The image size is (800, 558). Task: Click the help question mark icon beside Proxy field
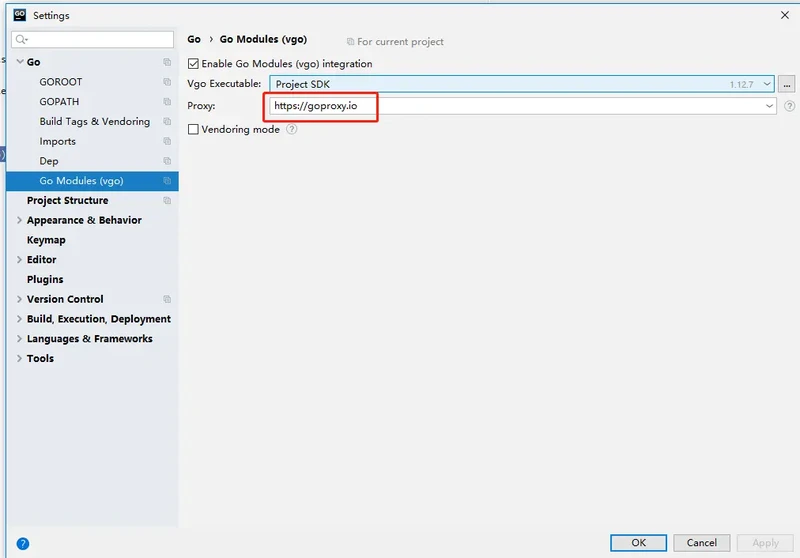789,106
